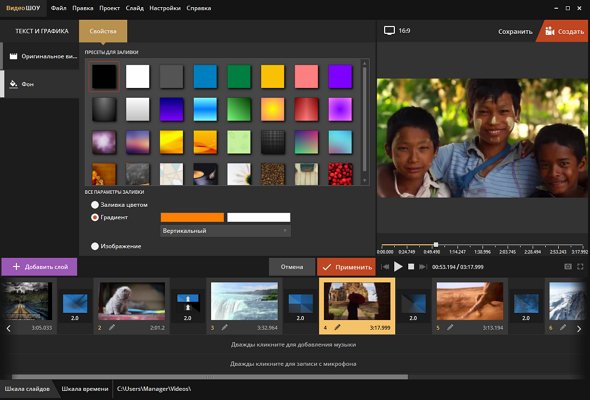Click the play button under preview
This screenshot has height=400, width=590.
coord(398,267)
